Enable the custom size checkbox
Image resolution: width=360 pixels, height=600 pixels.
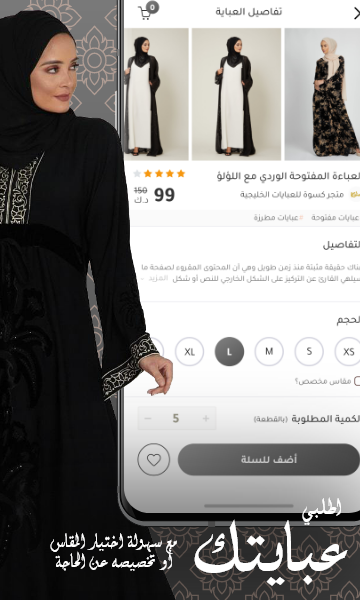357,381
